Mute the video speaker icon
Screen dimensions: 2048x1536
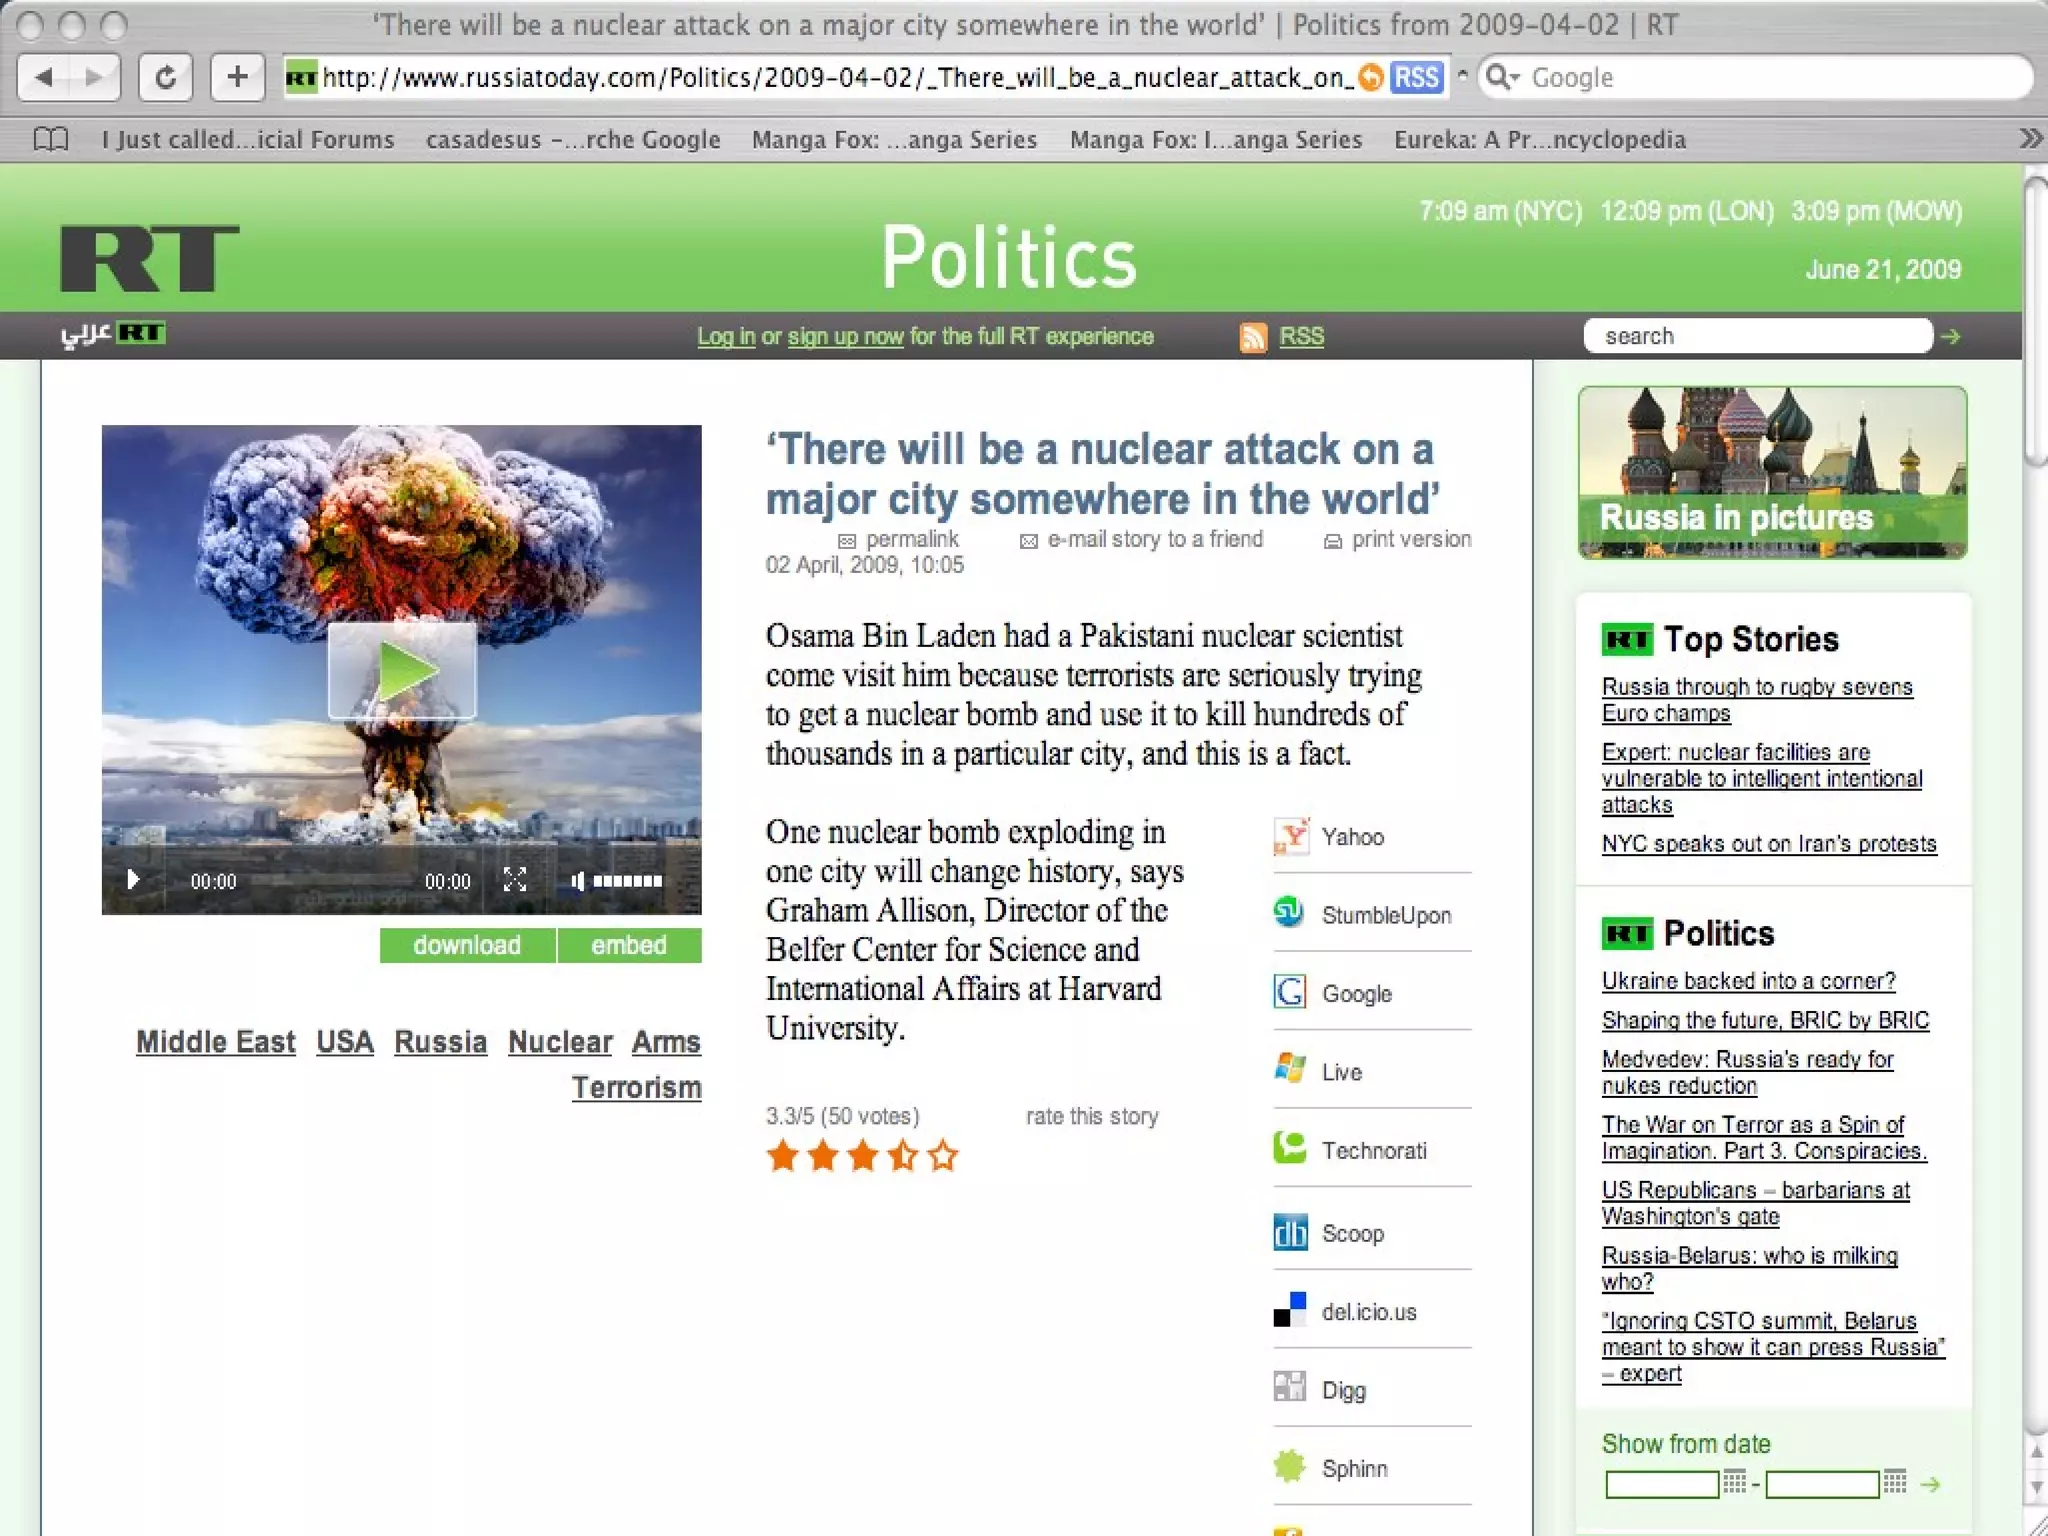tap(577, 881)
